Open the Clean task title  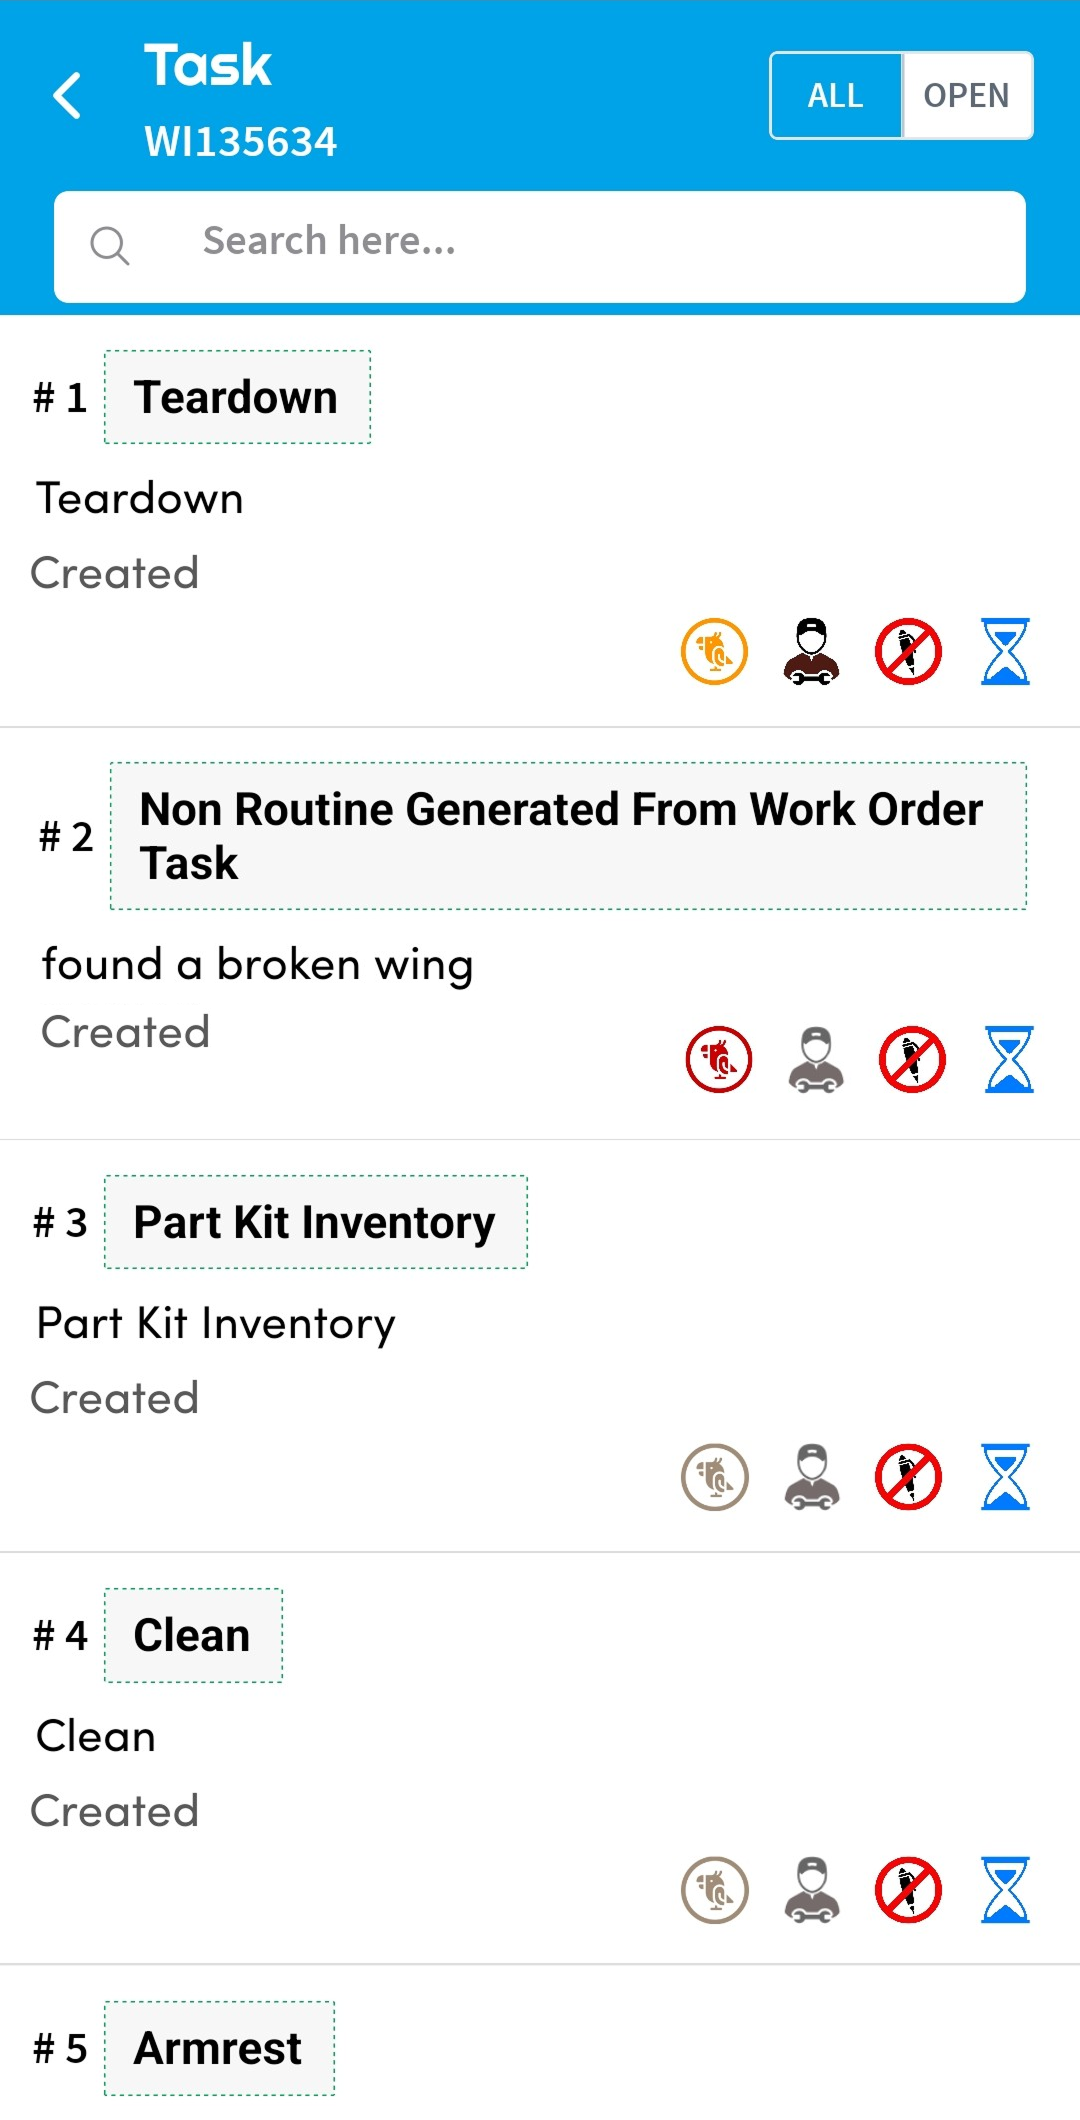[x=193, y=1635]
